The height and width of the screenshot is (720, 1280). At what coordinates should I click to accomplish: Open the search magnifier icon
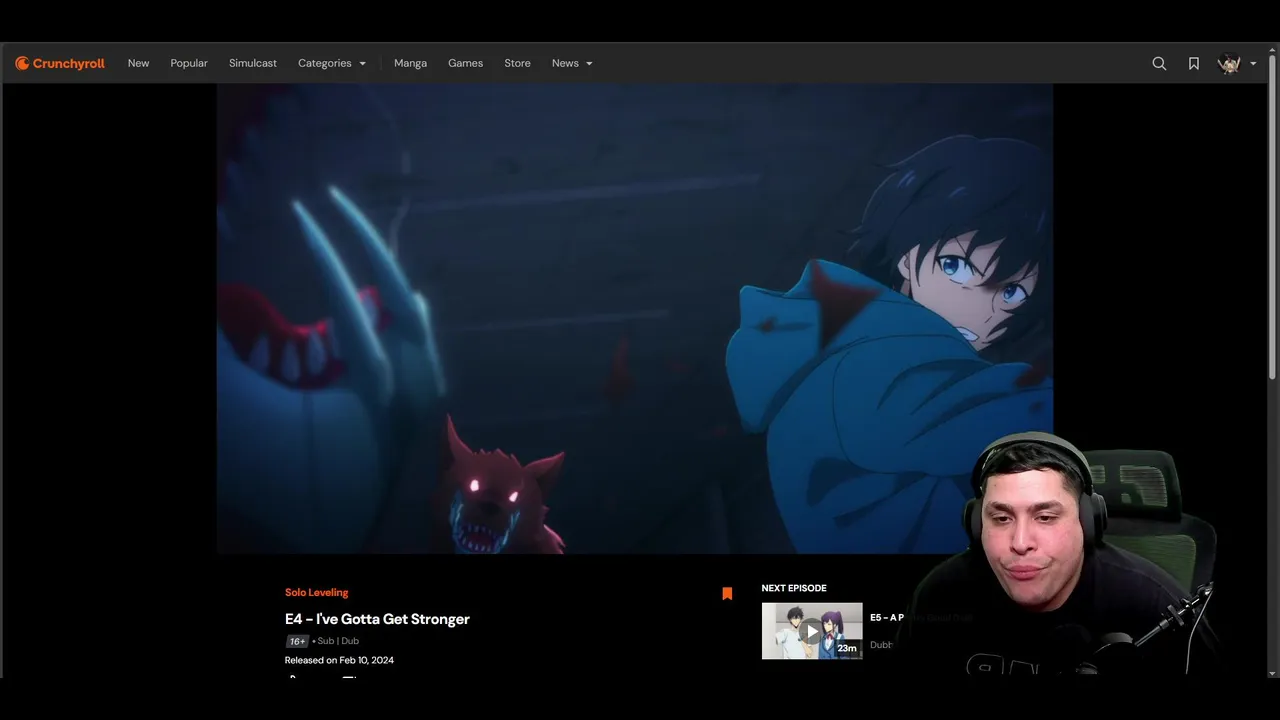pos(1159,63)
